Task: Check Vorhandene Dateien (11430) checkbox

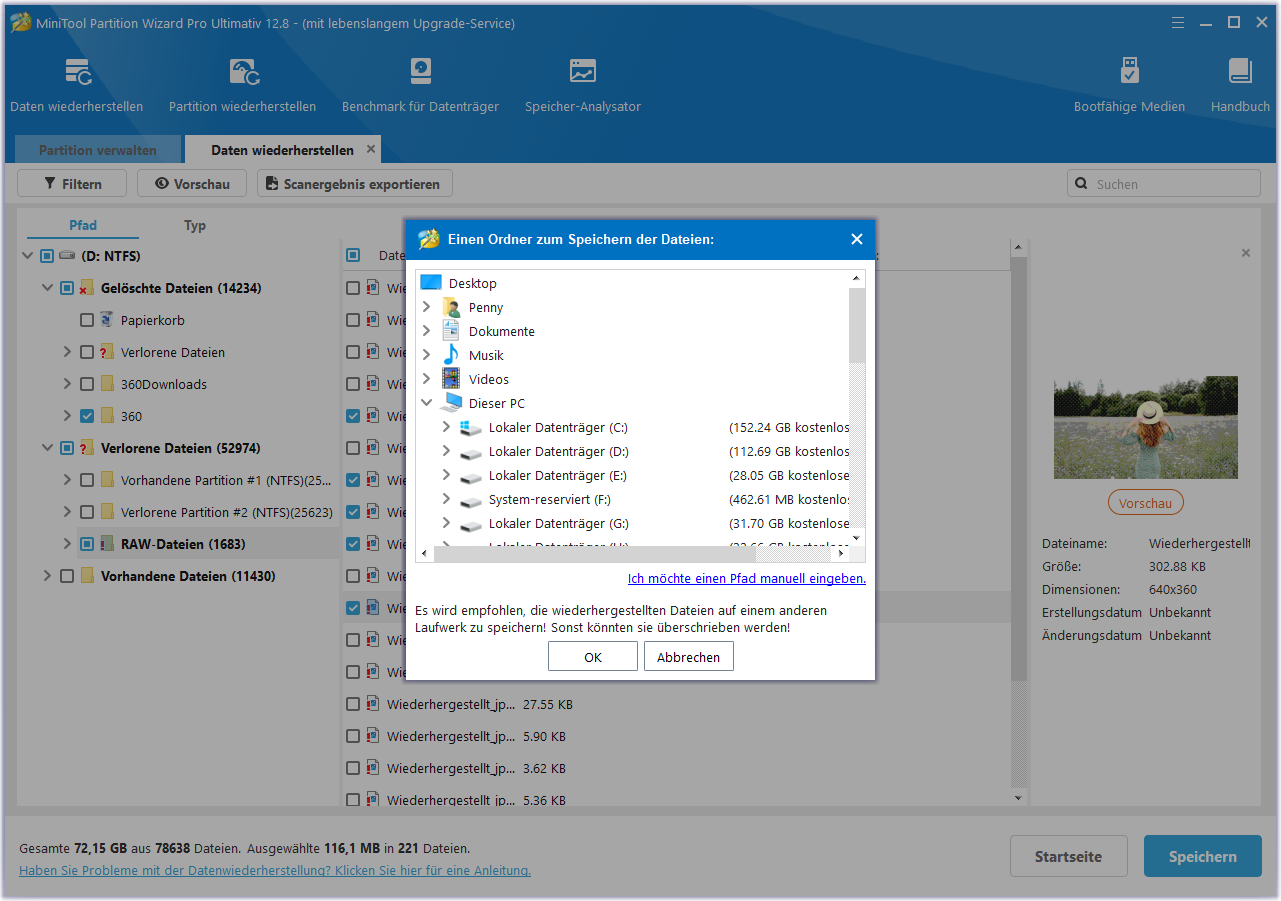Action: point(67,576)
